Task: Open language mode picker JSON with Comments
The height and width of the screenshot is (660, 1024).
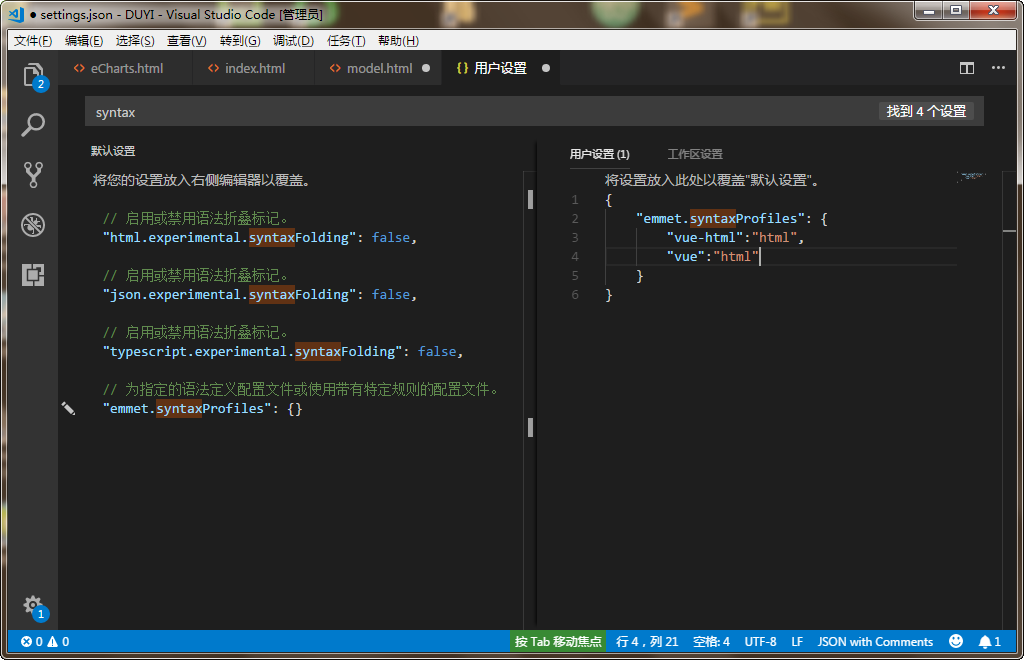Action: point(875,642)
